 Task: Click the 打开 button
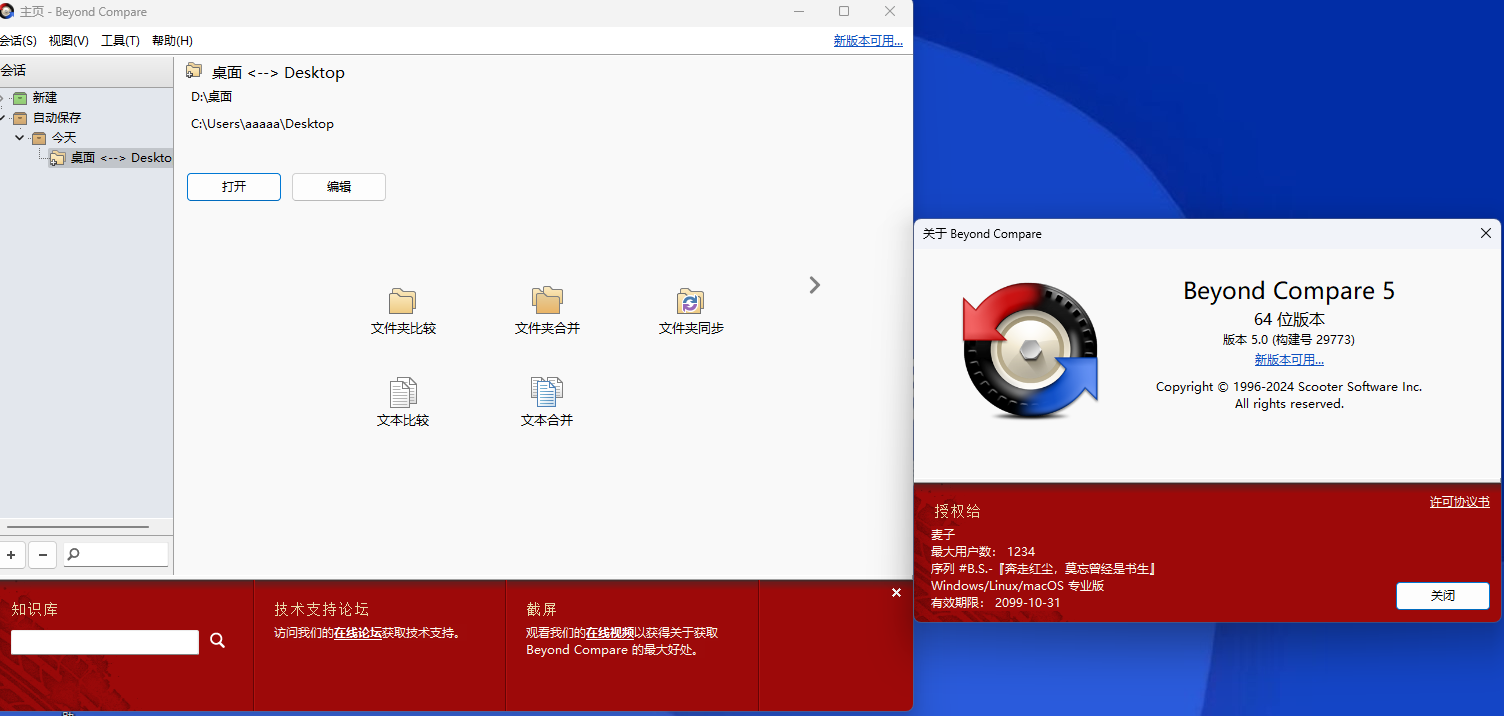pos(234,187)
